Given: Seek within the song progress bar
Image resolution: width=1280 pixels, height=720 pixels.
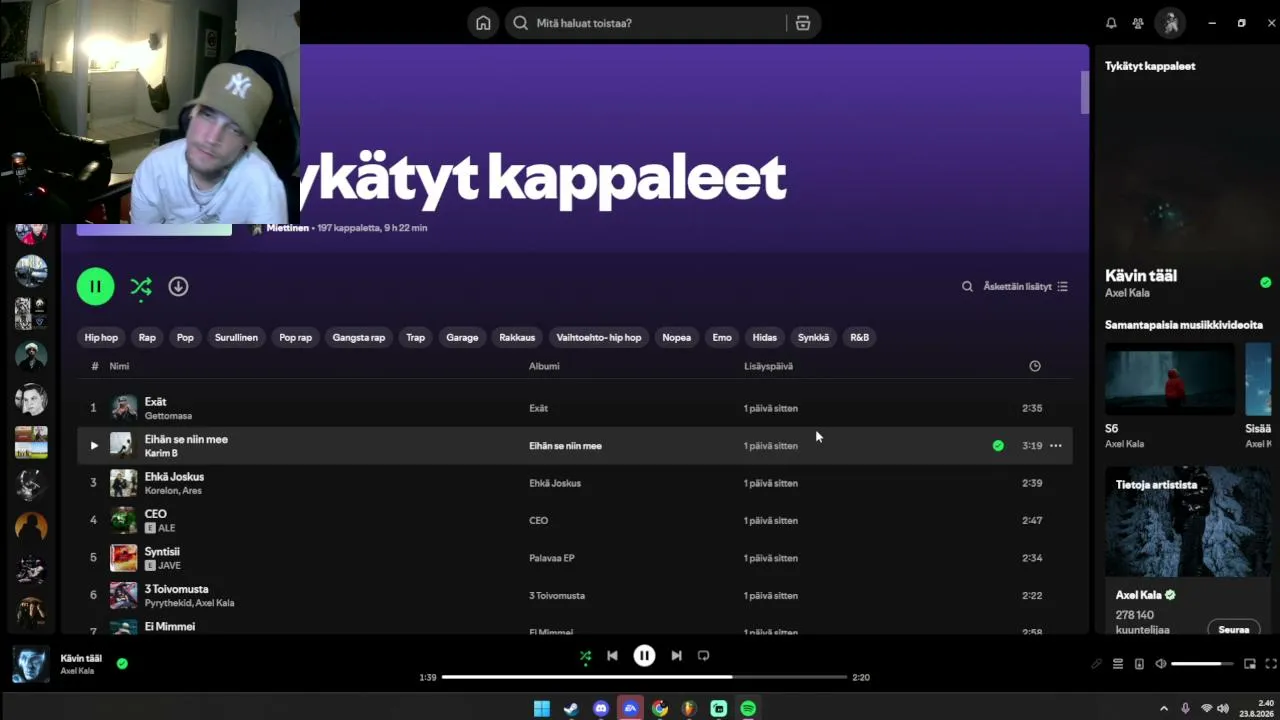Looking at the screenshot, I should tap(644, 677).
